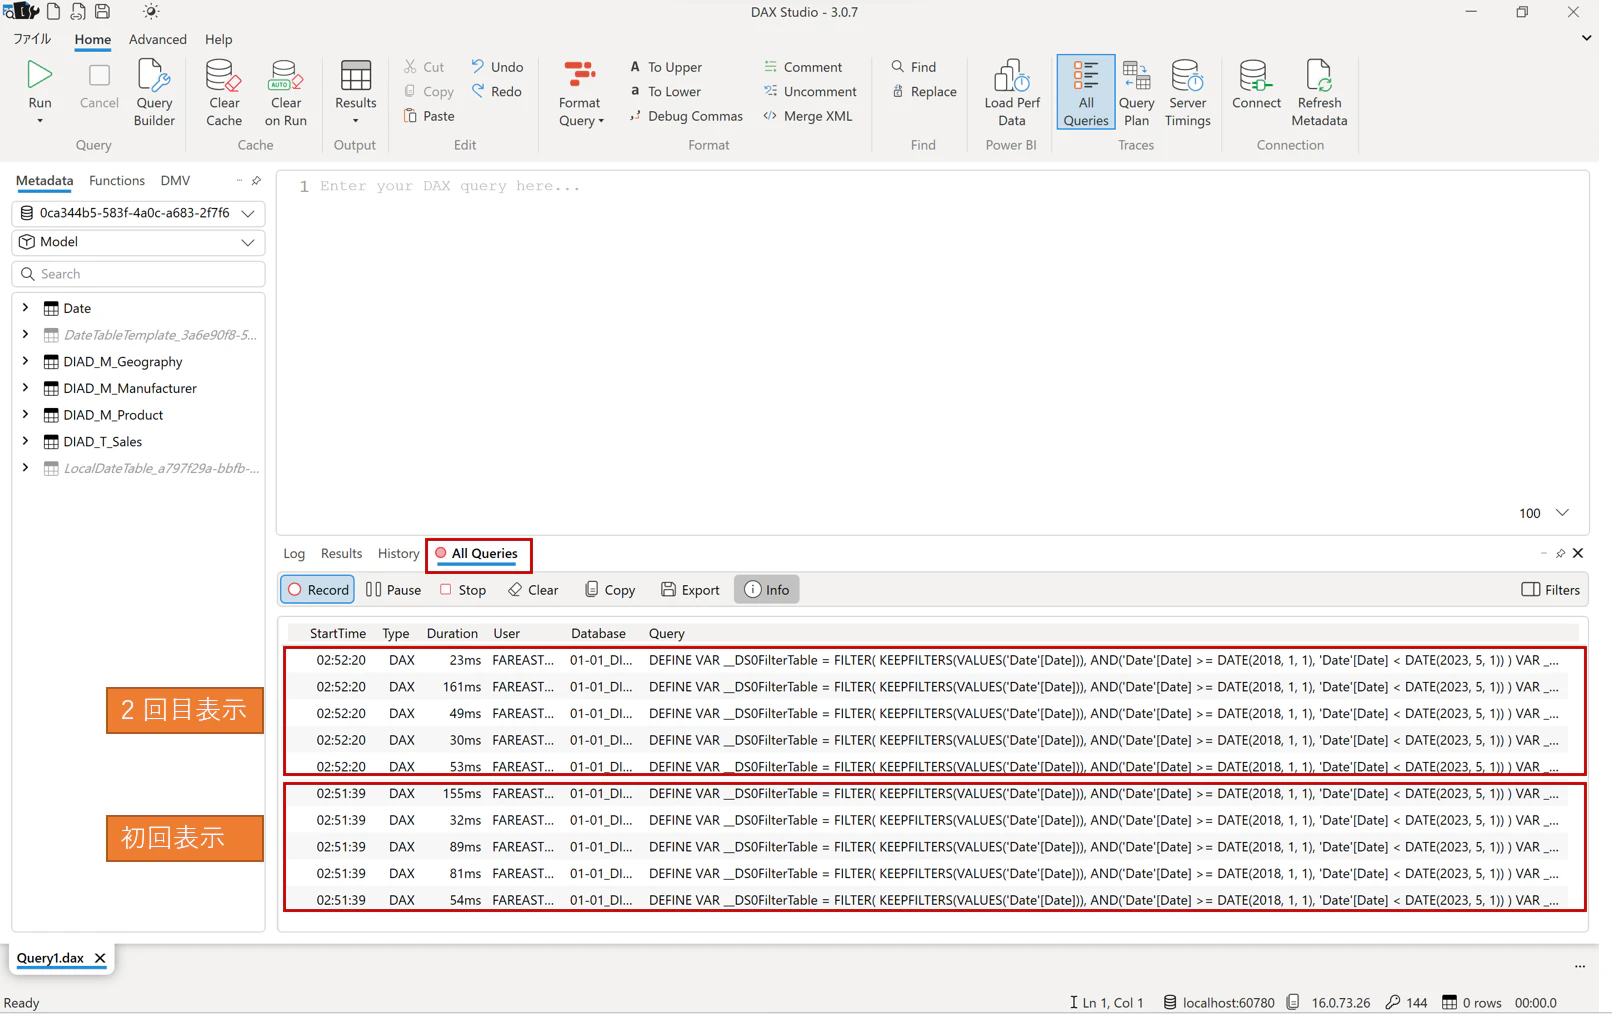
Task: Show the Filters panel in All Queries
Action: pyautogui.click(x=1550, y=590)
